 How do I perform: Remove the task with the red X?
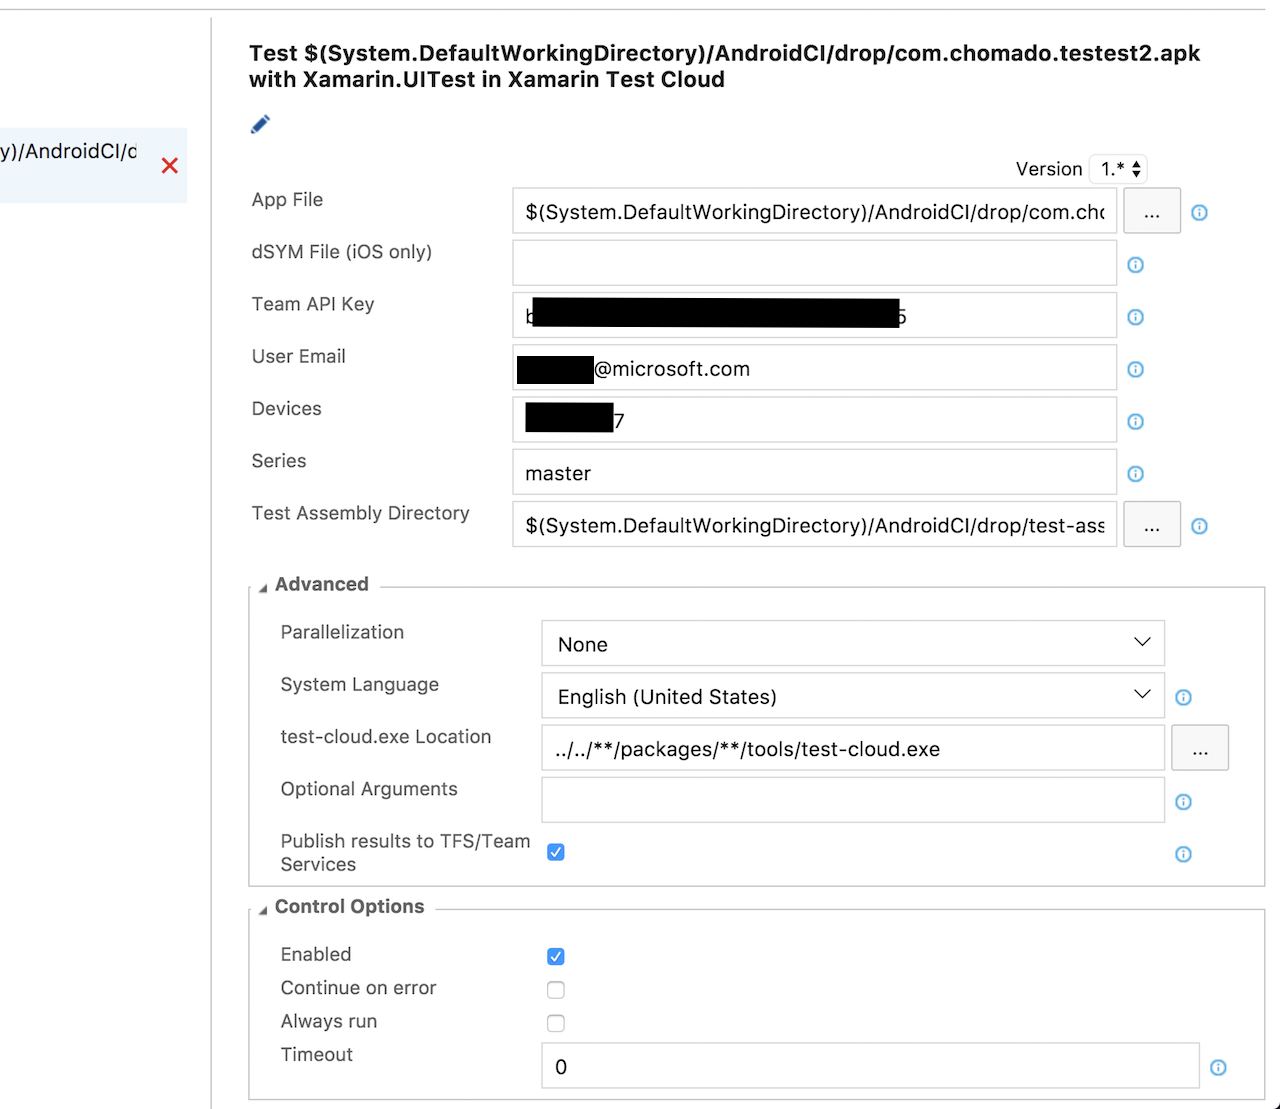[x=170, y=166]
